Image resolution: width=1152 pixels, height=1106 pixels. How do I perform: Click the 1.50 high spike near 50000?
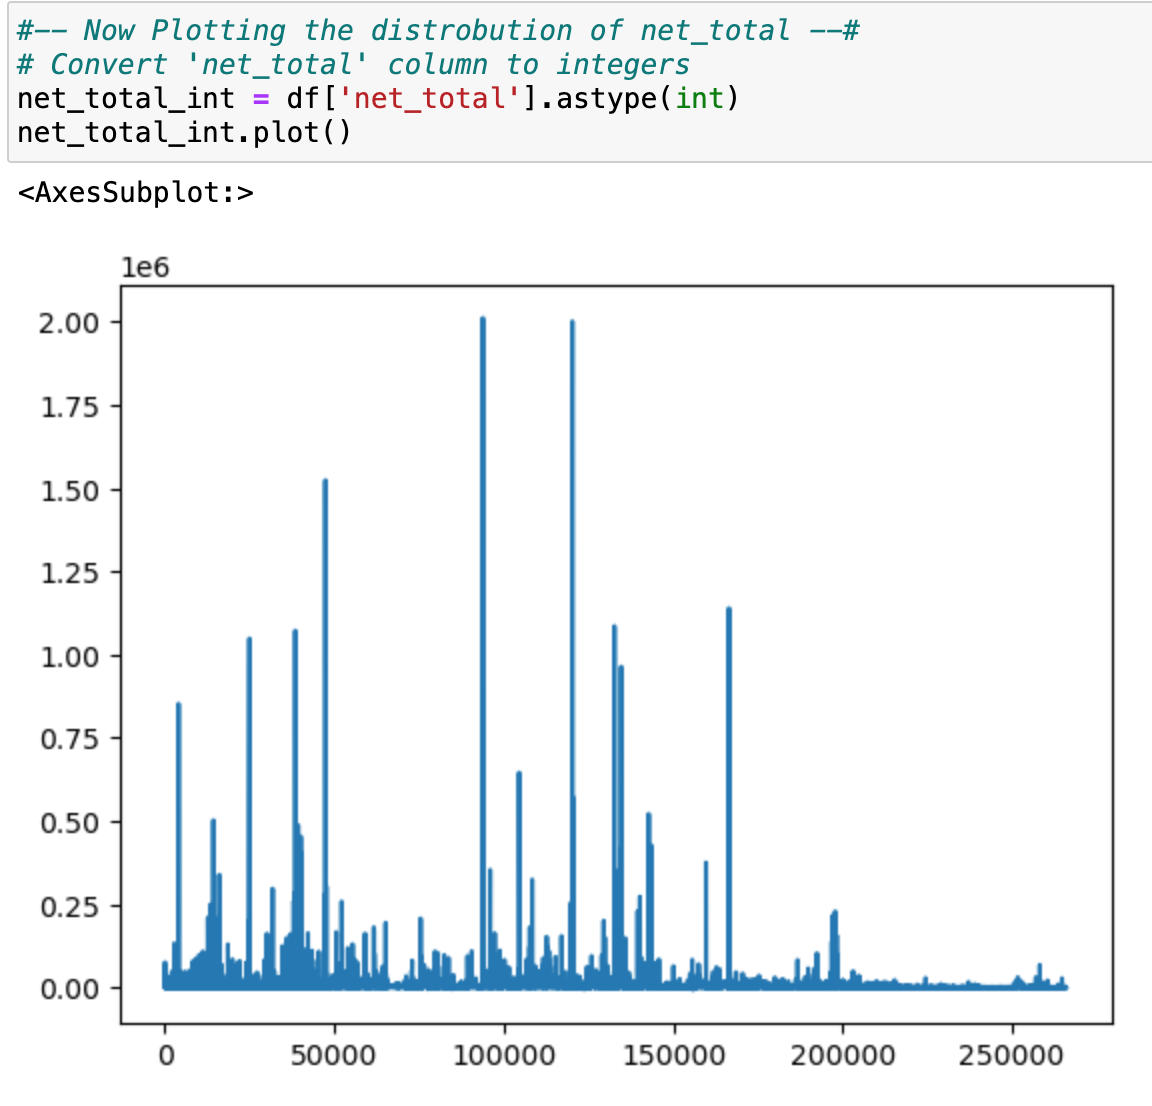point(325,482)
